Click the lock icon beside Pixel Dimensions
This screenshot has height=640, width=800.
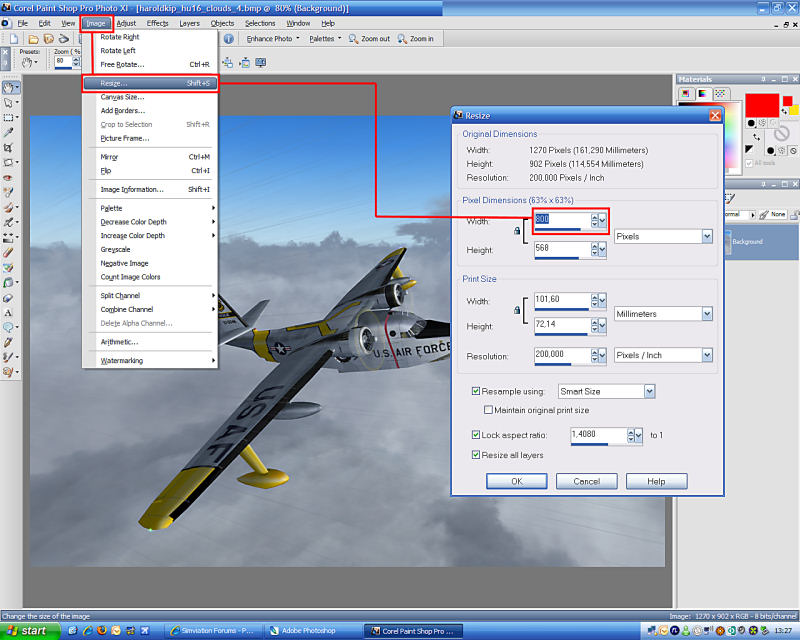click(x=517, y=231)
